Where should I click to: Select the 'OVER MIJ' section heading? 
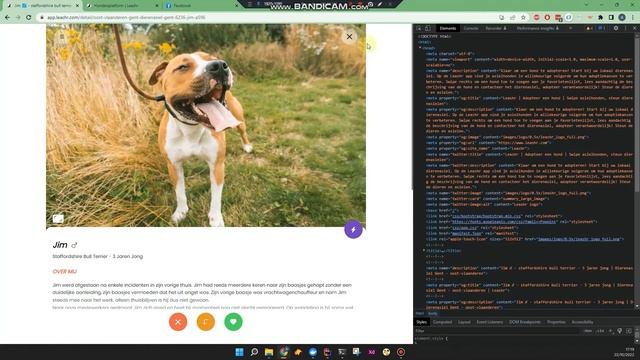point(64,271)
